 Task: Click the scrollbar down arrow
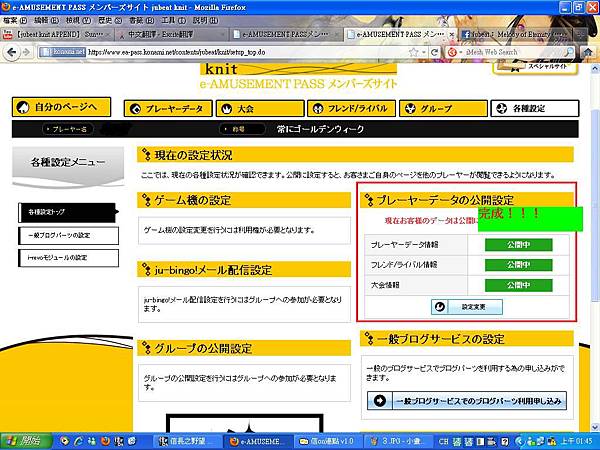click(x=595, y=427)
